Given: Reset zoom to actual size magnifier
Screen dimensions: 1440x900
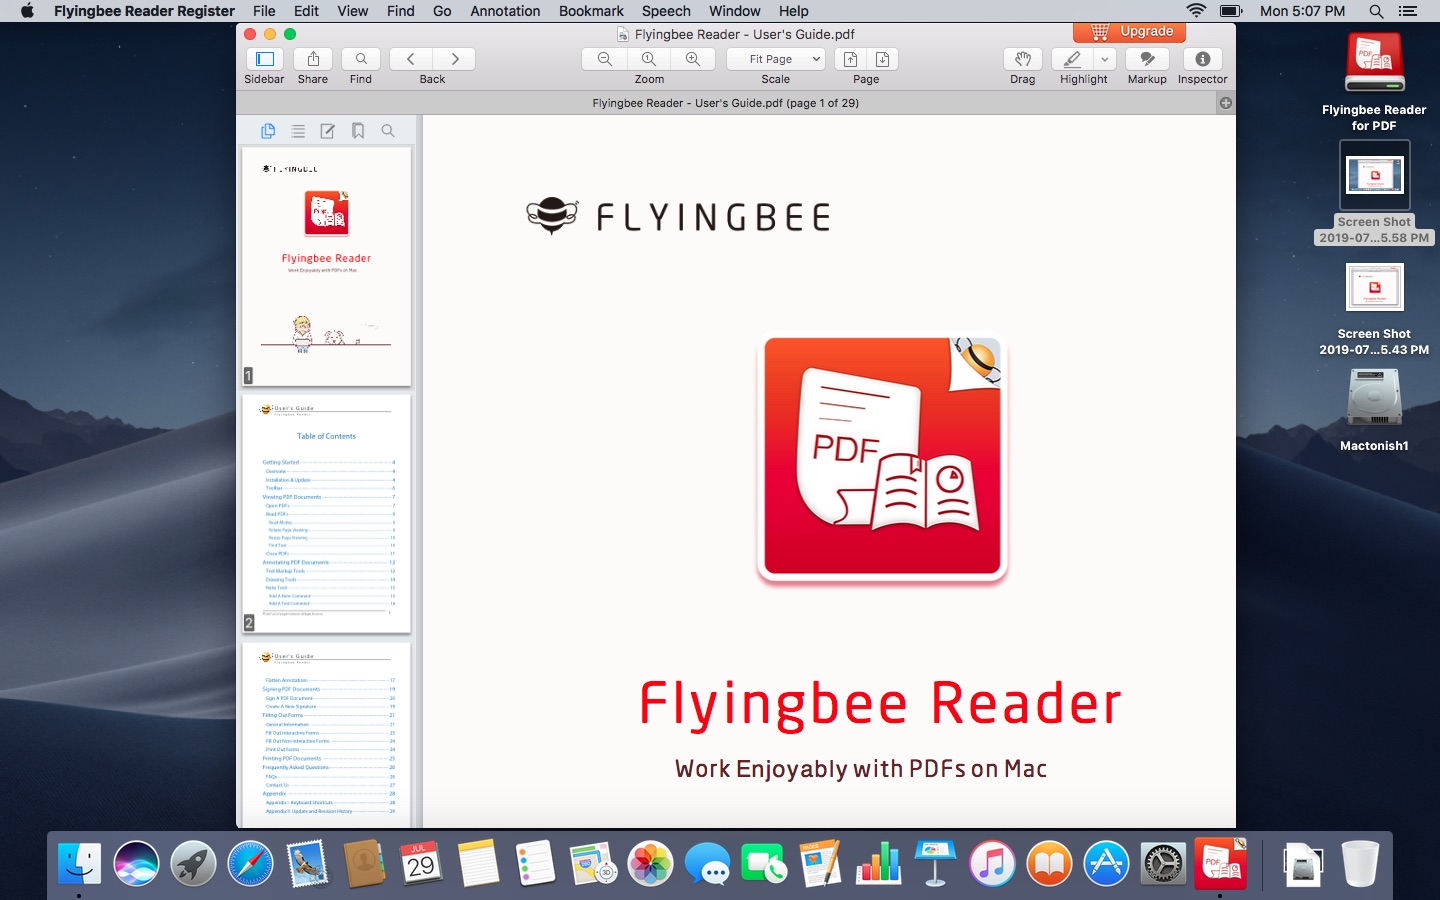Looking at the screenshot, I should [649, 59].
